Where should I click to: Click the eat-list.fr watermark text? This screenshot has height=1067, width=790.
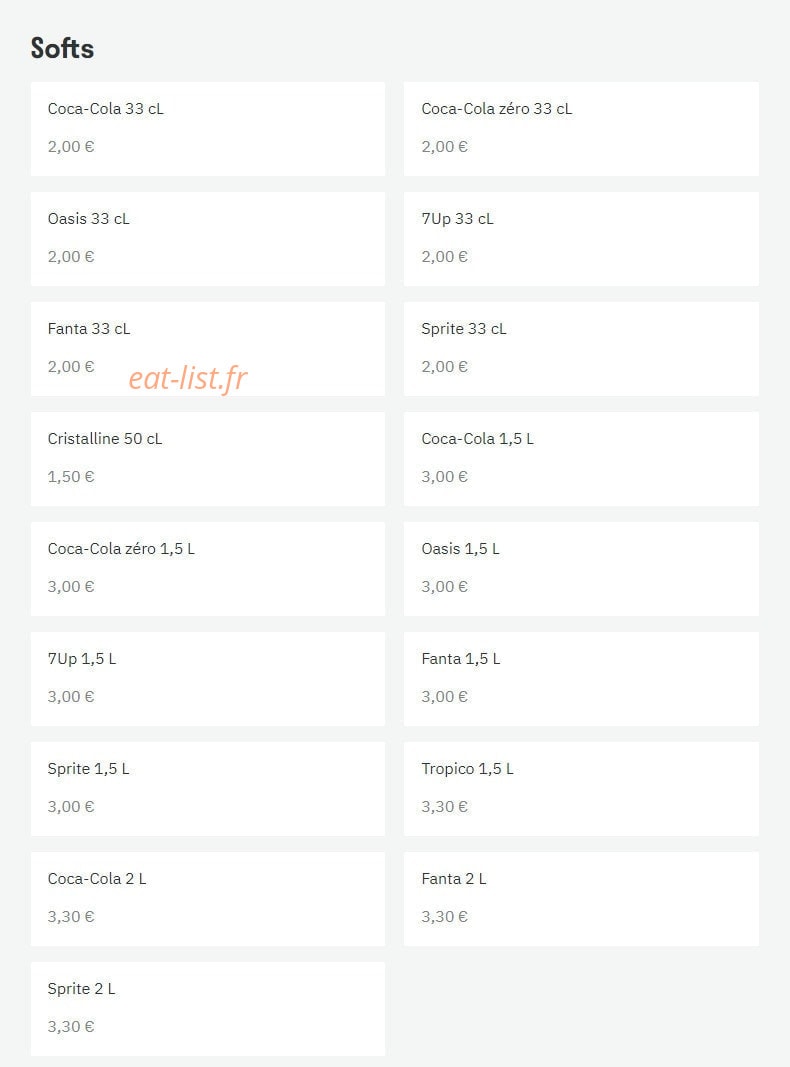188,378
